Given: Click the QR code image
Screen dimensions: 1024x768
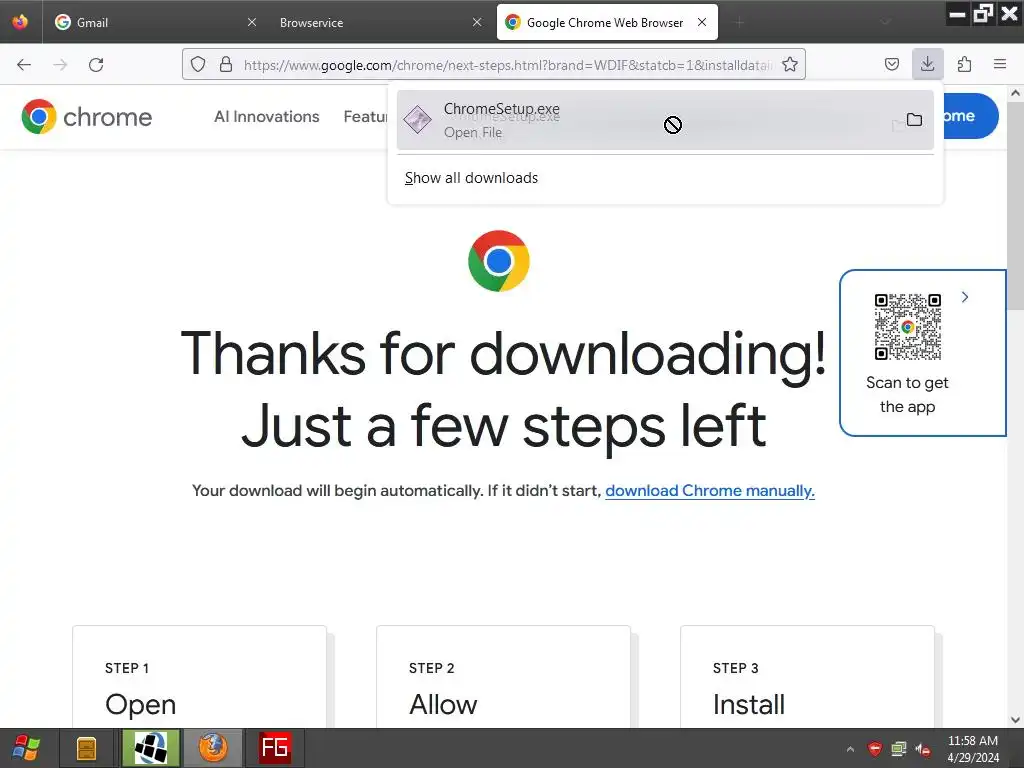Looking at the screenshot, I should pyautogui.click(x=908, y=327).
